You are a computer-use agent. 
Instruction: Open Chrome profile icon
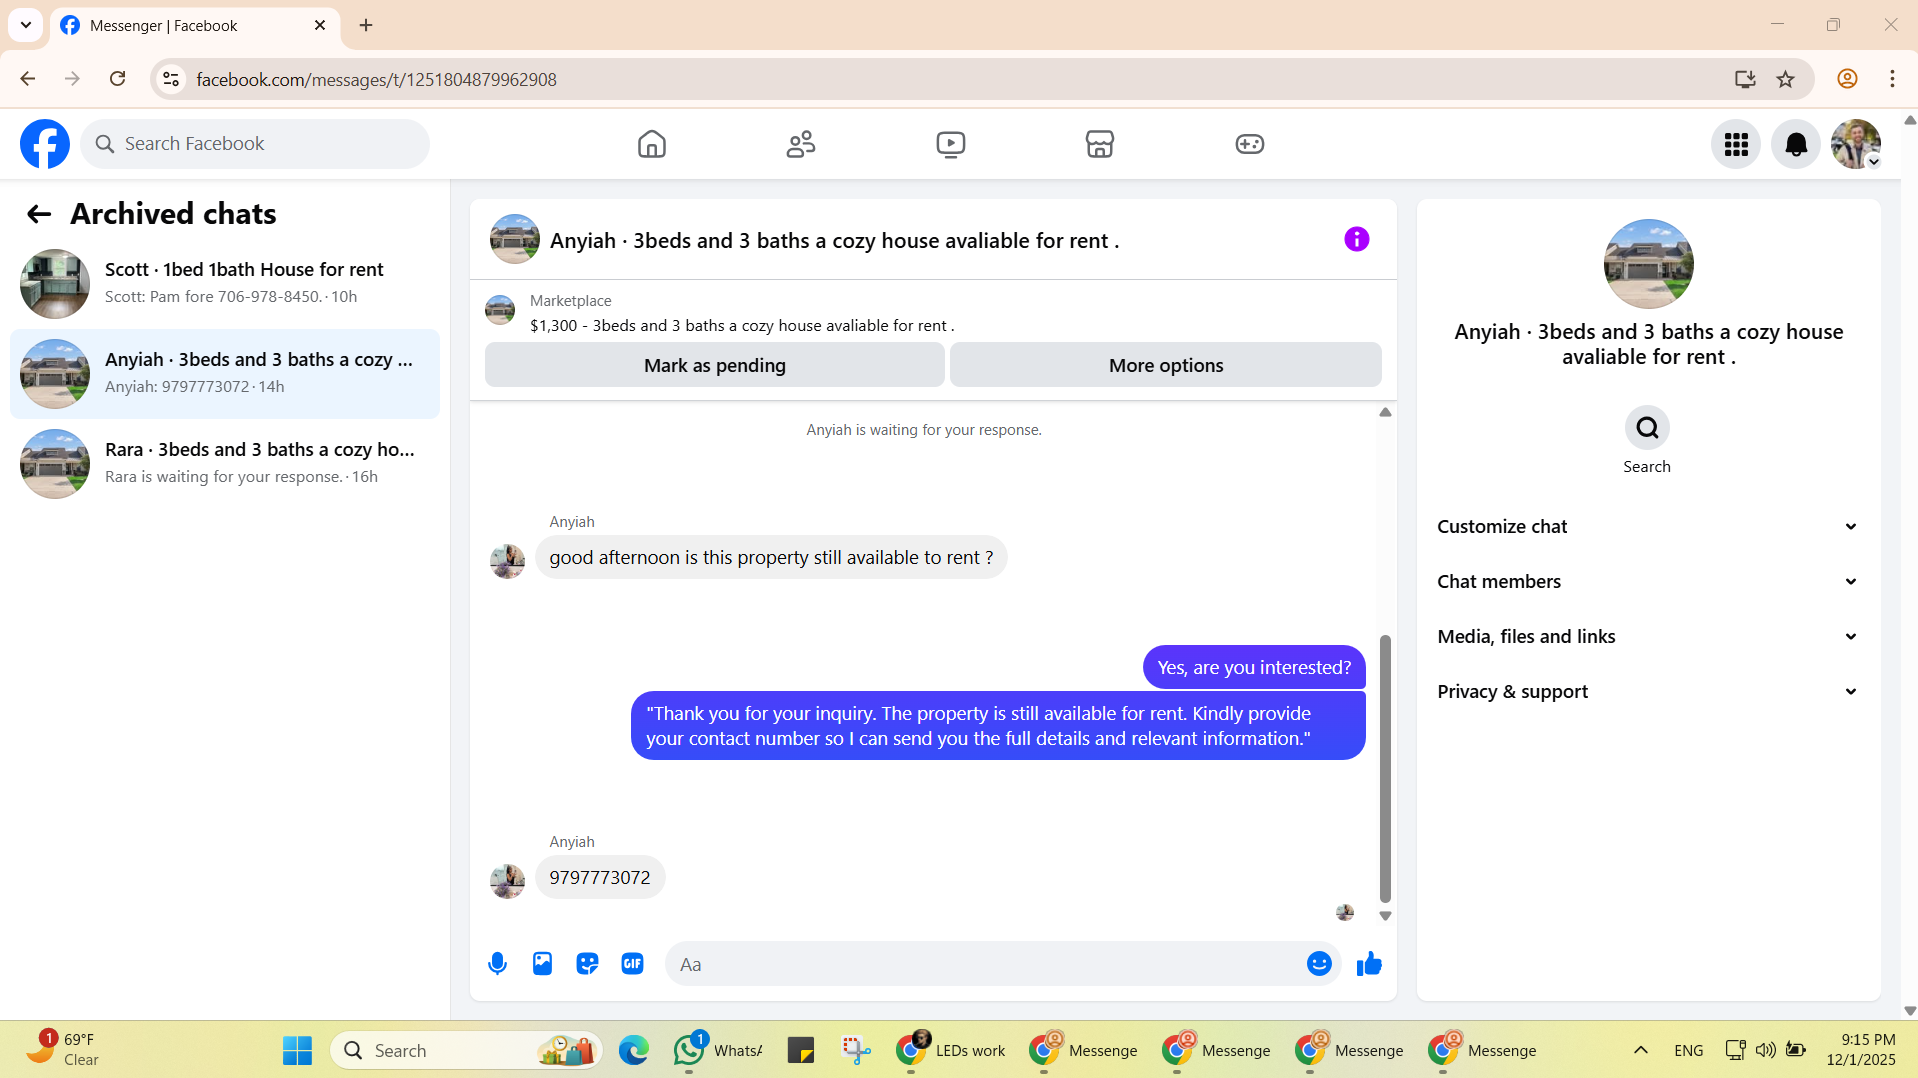click(x=1847, y=79)
